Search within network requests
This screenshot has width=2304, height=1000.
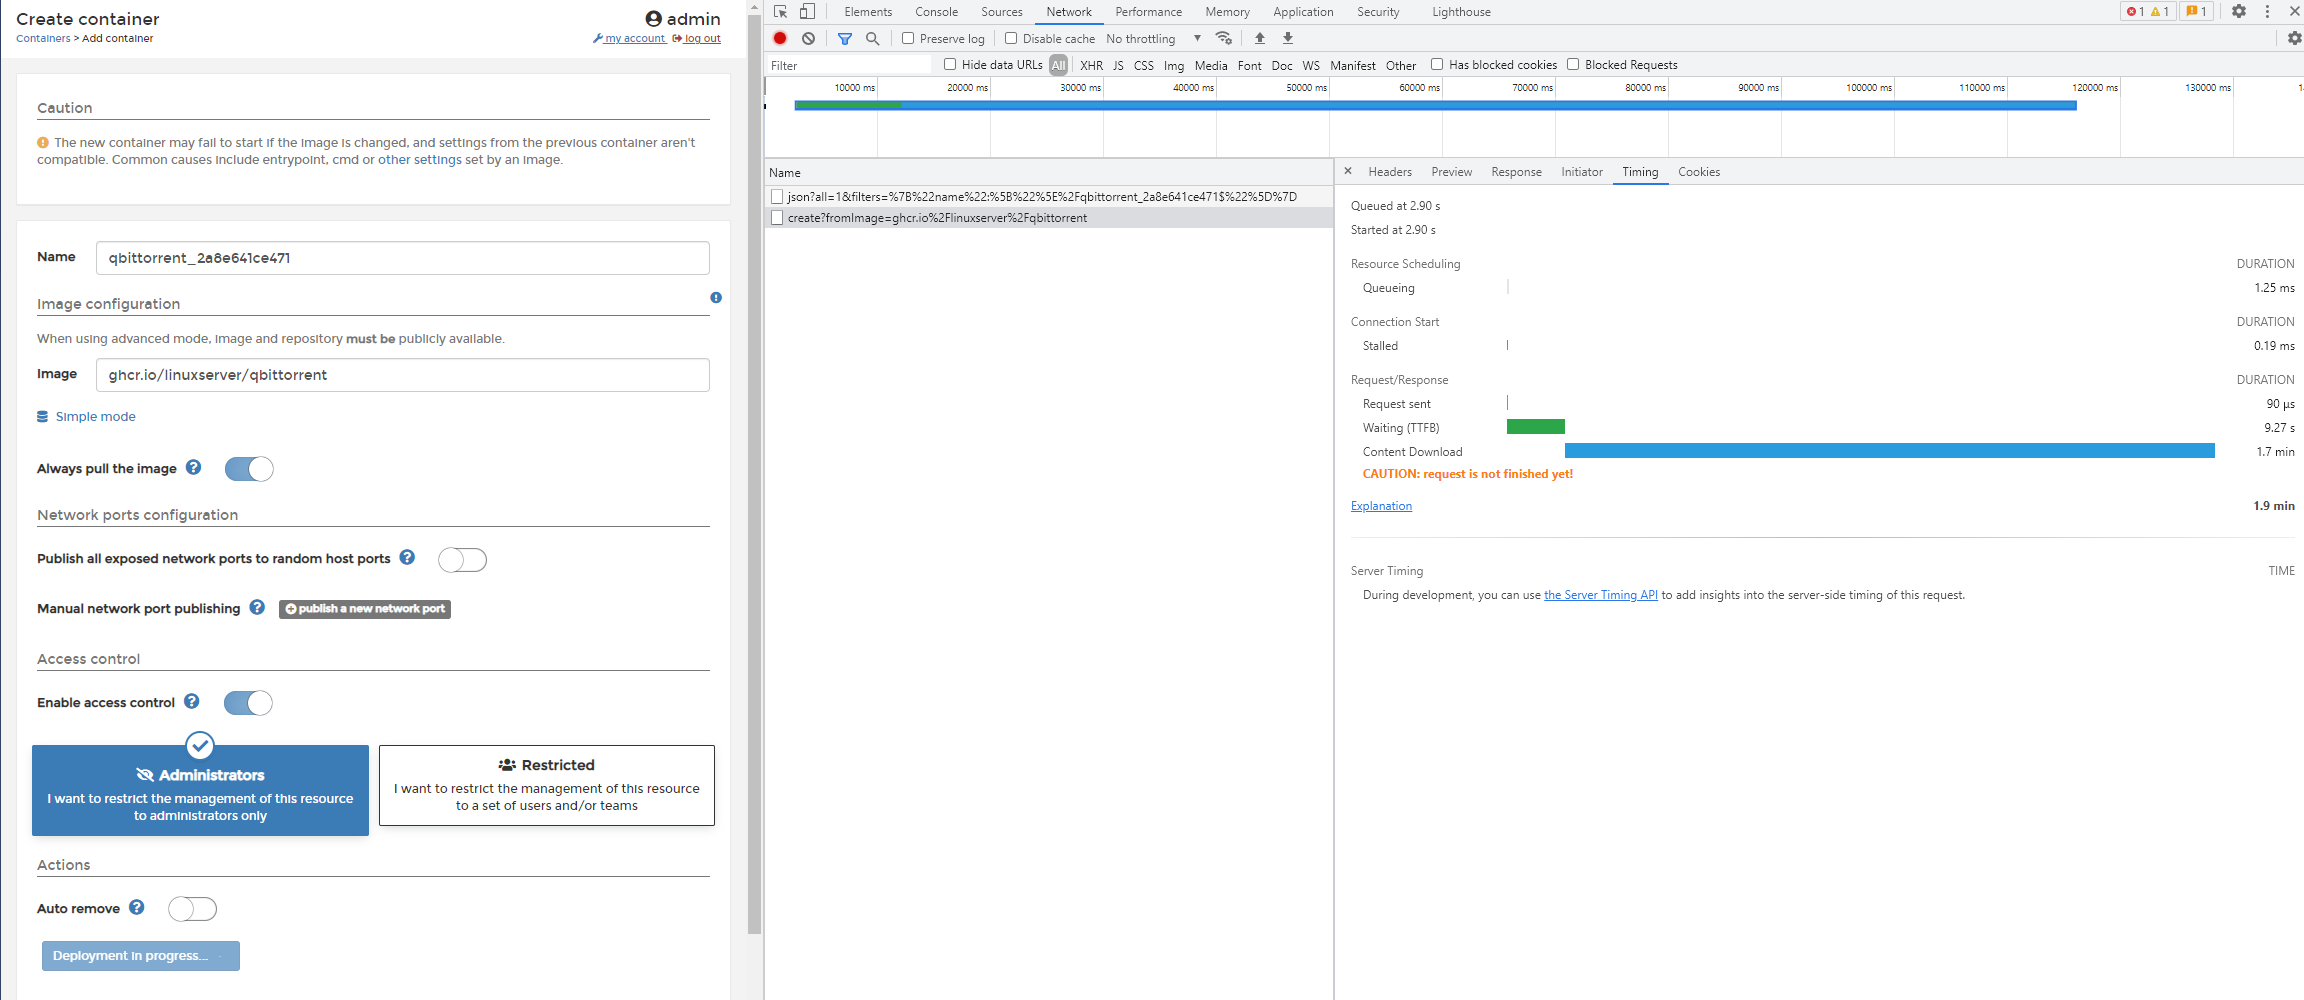point(873,38)
